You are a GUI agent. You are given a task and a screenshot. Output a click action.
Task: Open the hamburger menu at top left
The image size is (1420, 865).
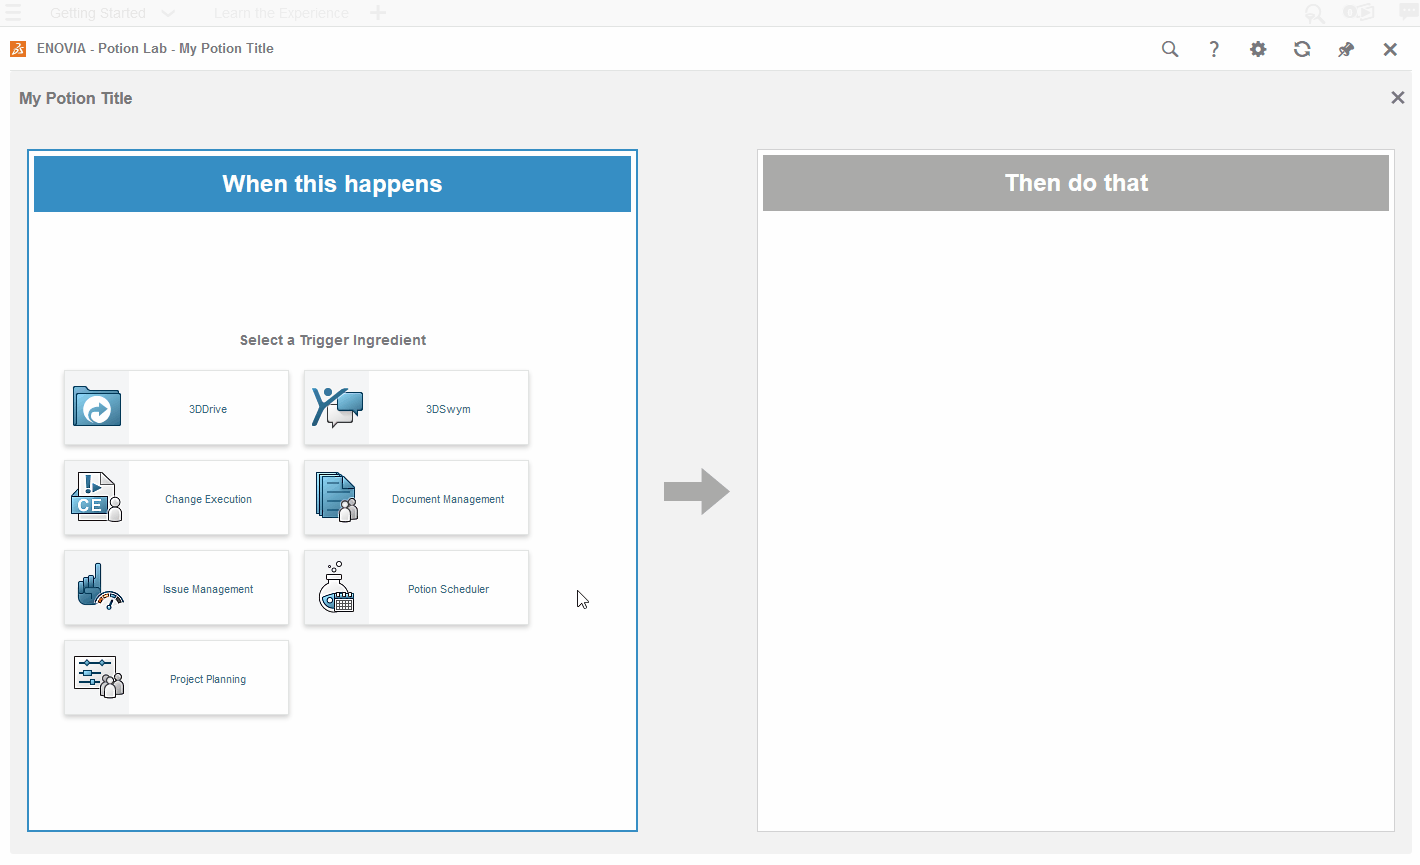(13, 13)
